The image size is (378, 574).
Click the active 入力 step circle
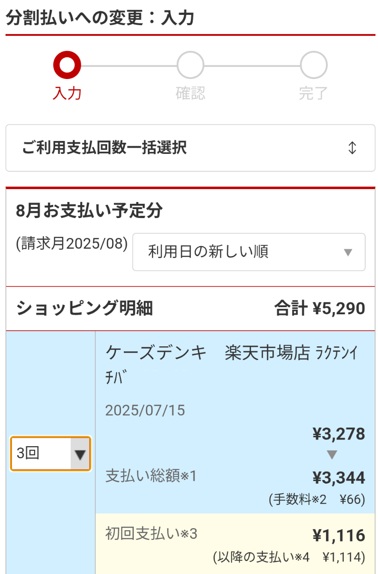point(67,65)
